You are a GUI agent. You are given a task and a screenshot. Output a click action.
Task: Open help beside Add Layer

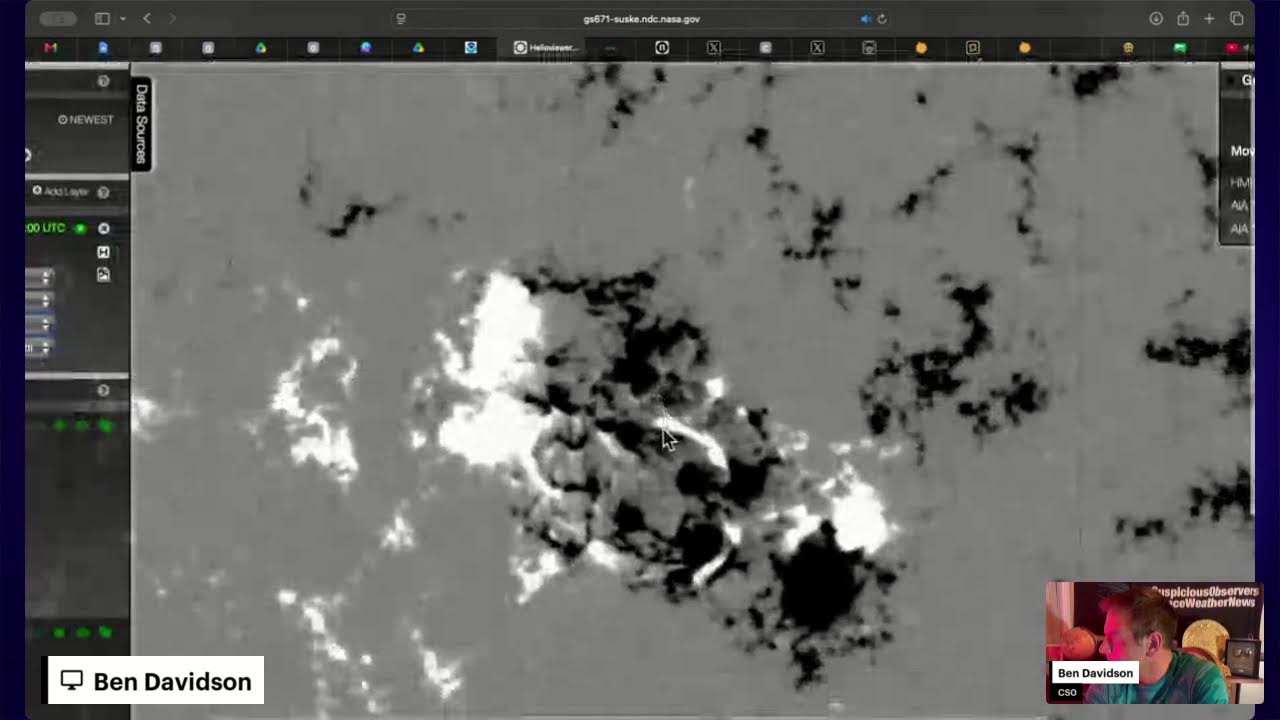point(103,192)
